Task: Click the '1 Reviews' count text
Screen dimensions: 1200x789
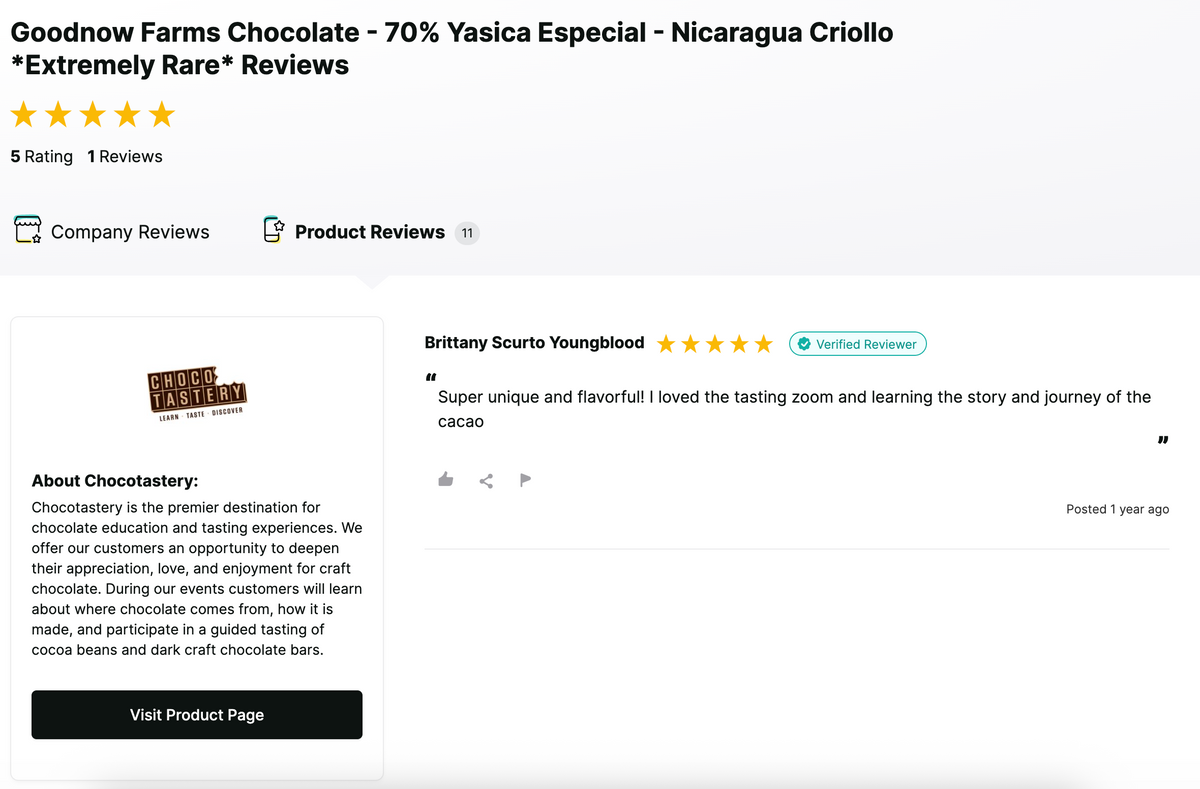Action: [x=125, y=156]
